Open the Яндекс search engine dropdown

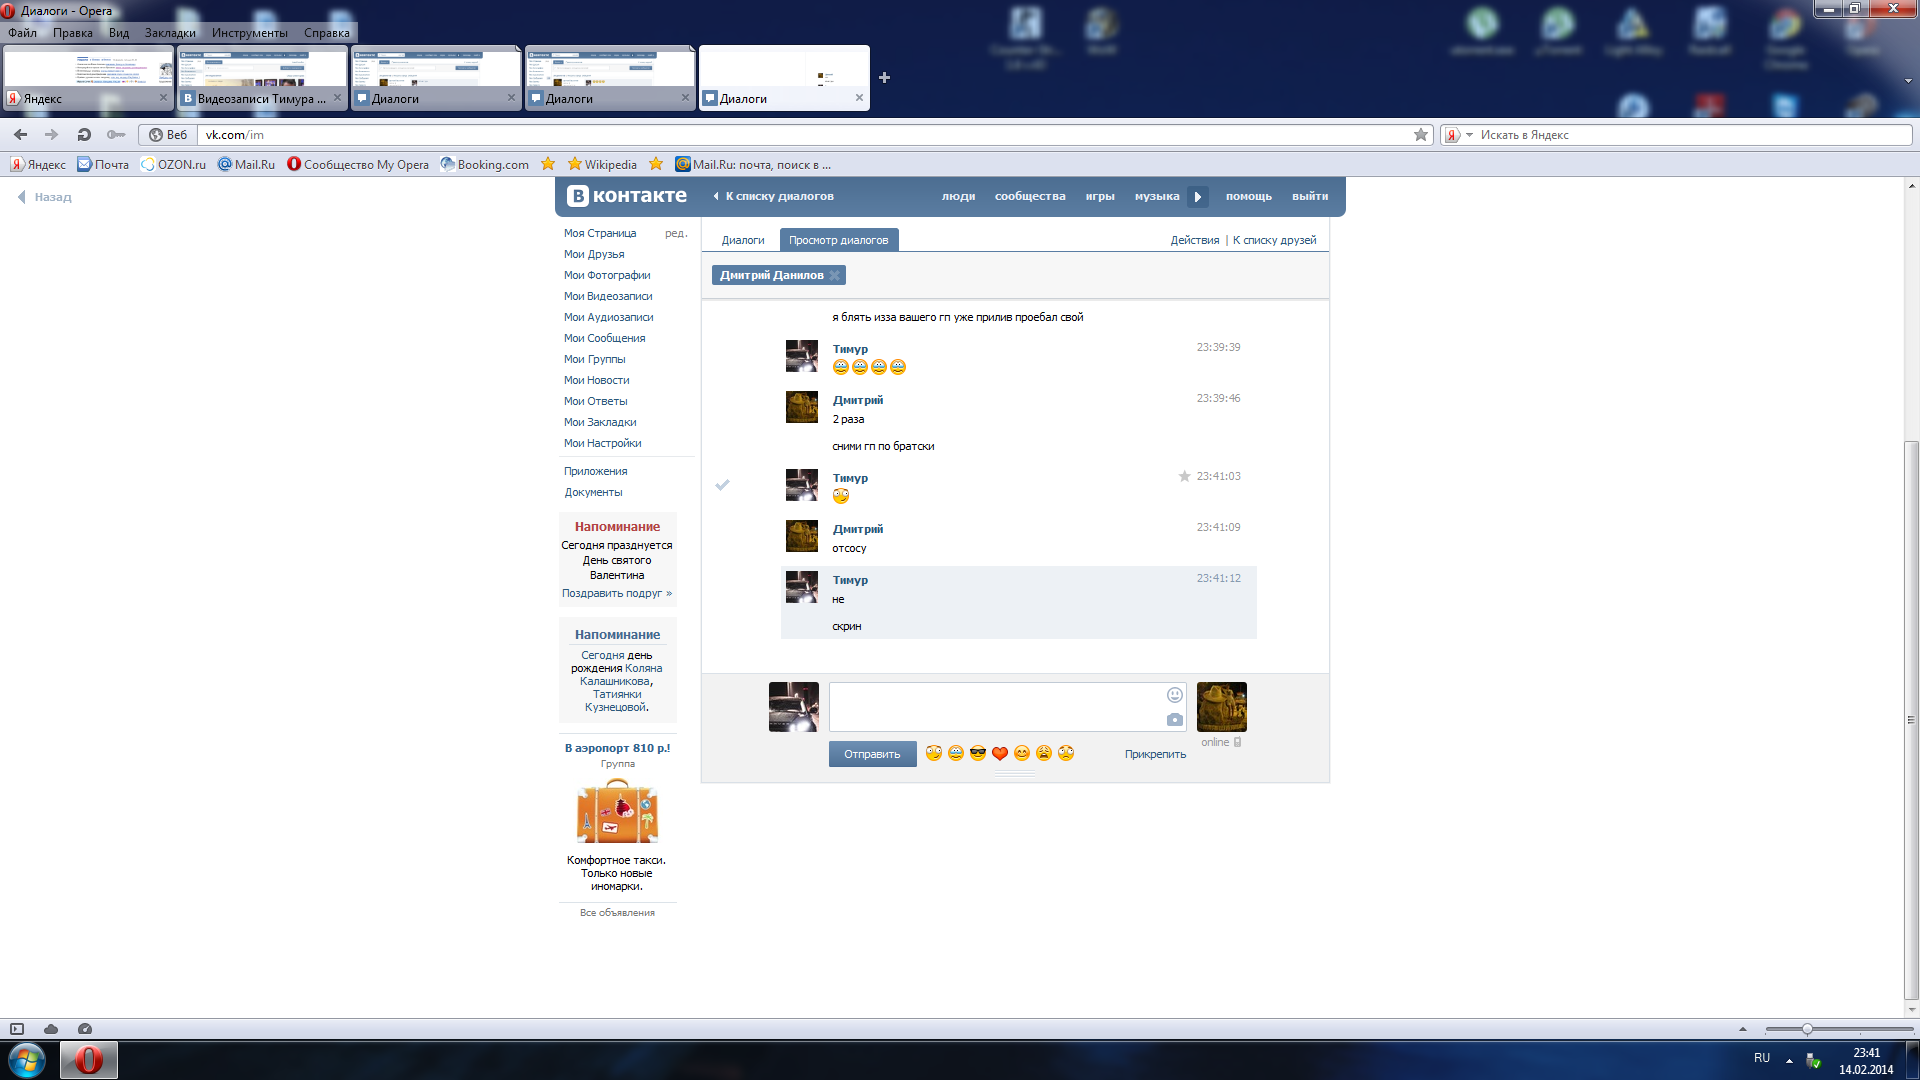[1469, 135]
